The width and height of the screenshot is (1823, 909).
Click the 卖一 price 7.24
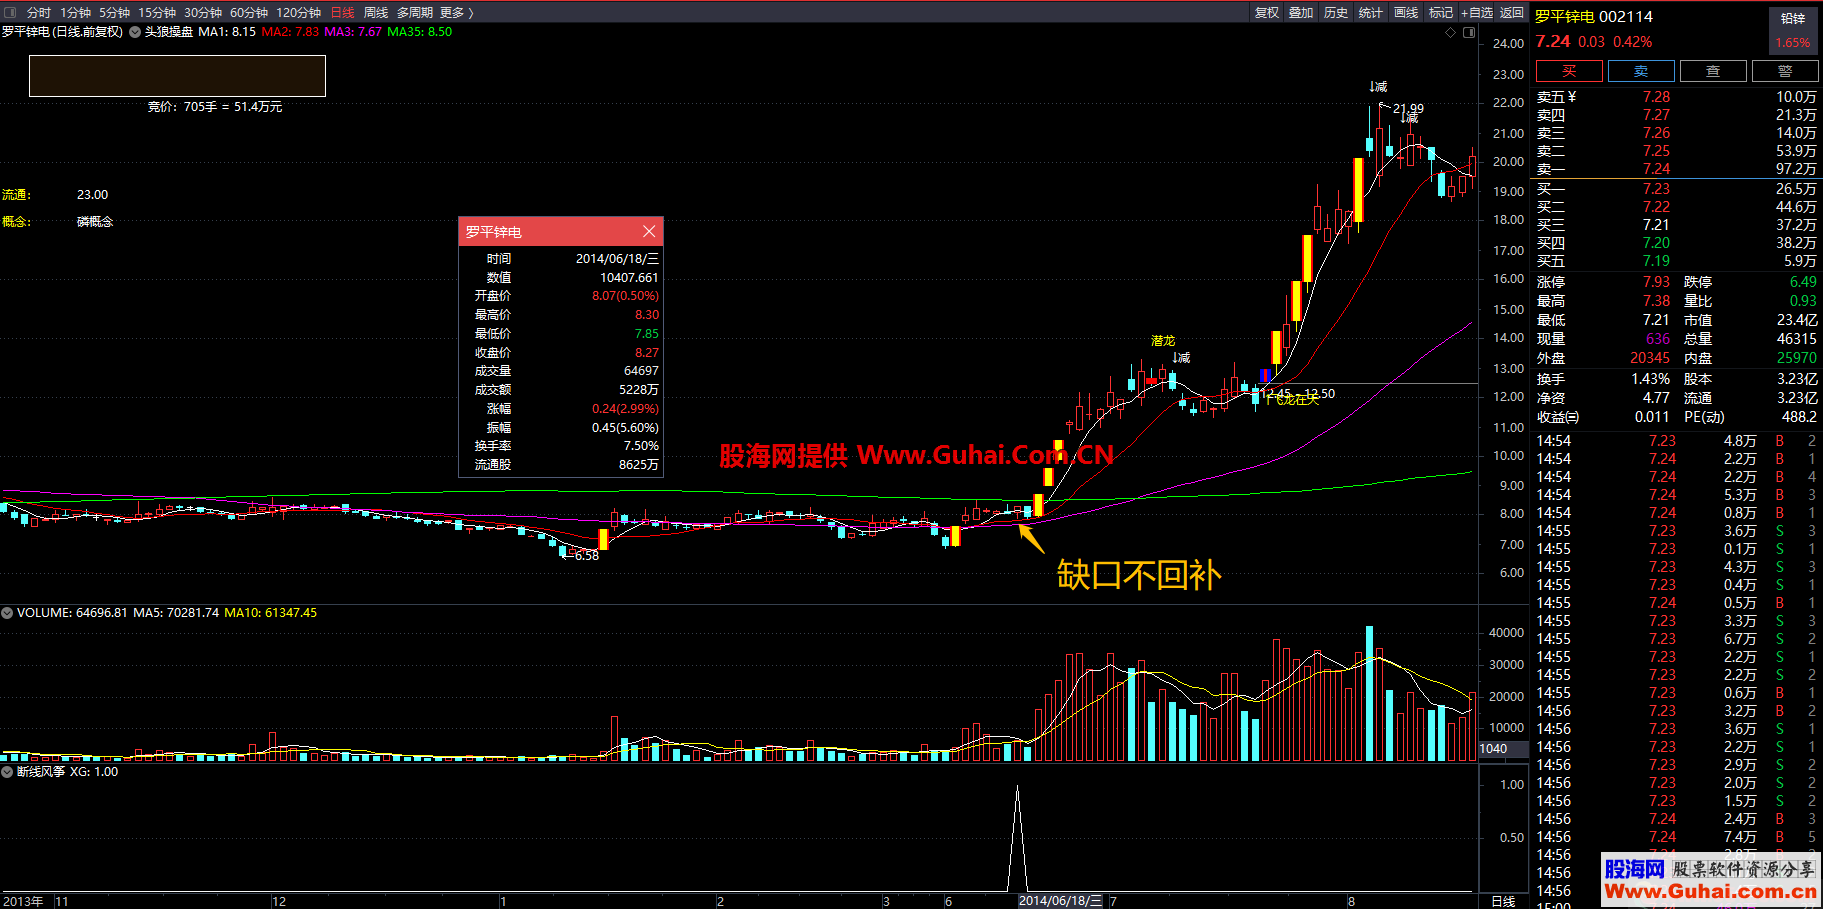(x=1656, y=169)
